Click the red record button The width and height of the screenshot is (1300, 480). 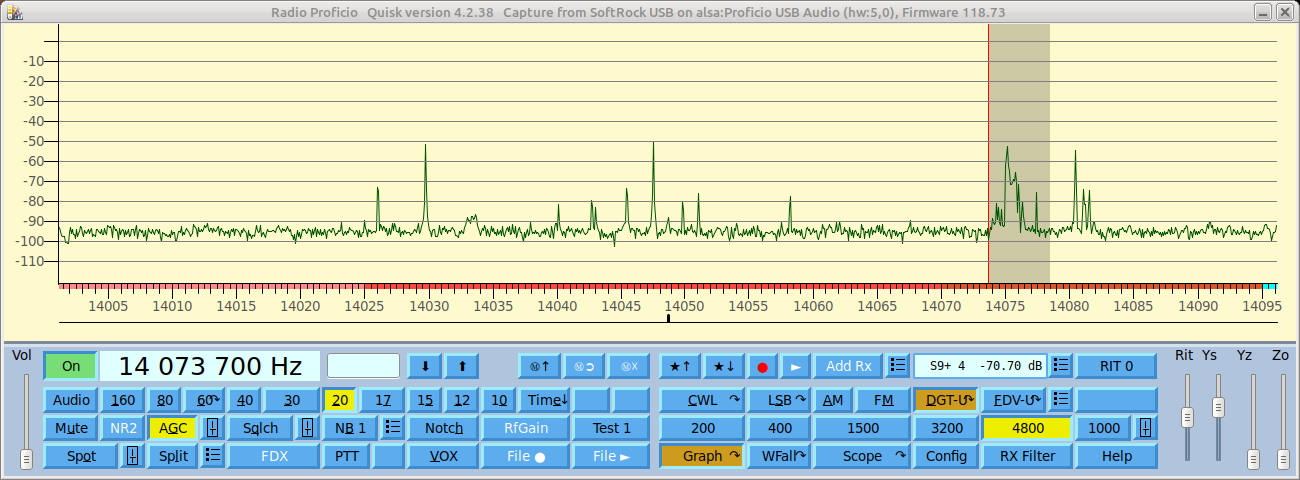tap(762, 366)
